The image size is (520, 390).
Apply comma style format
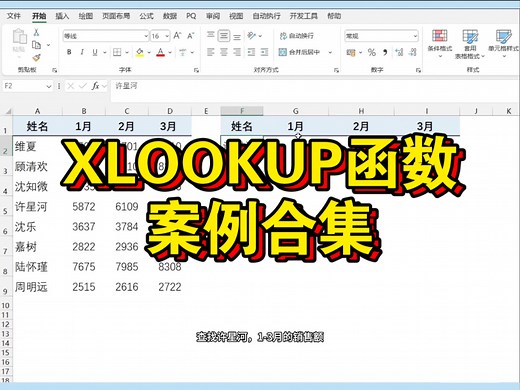(x=385, y=52)
